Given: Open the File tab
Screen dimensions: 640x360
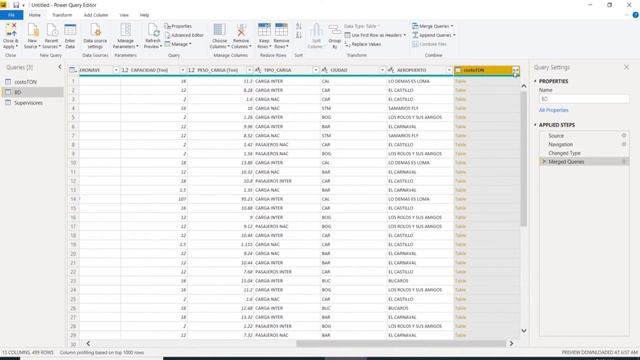Looking at the screenshot, I should point(11,15).
